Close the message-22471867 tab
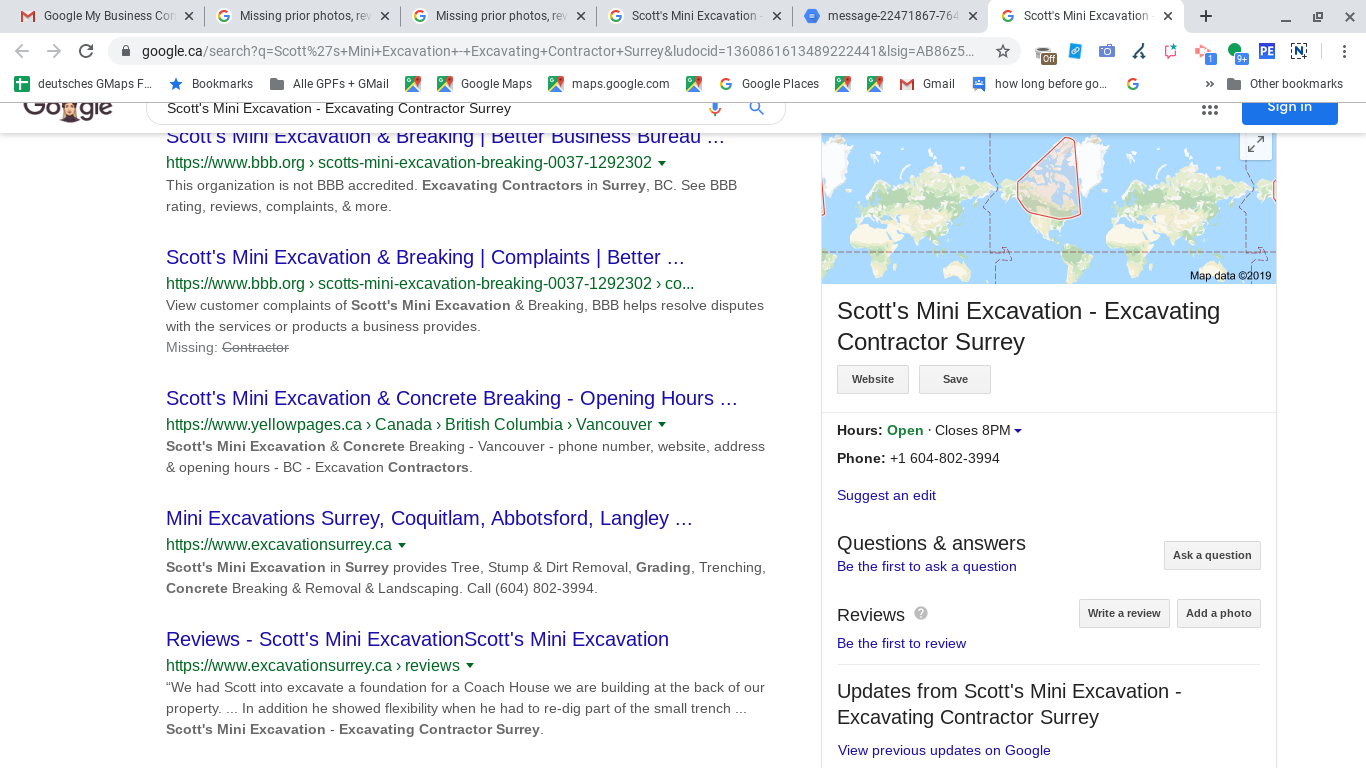Image resolution: width=1366 pixels, height=768 pixels. (972, 16)
